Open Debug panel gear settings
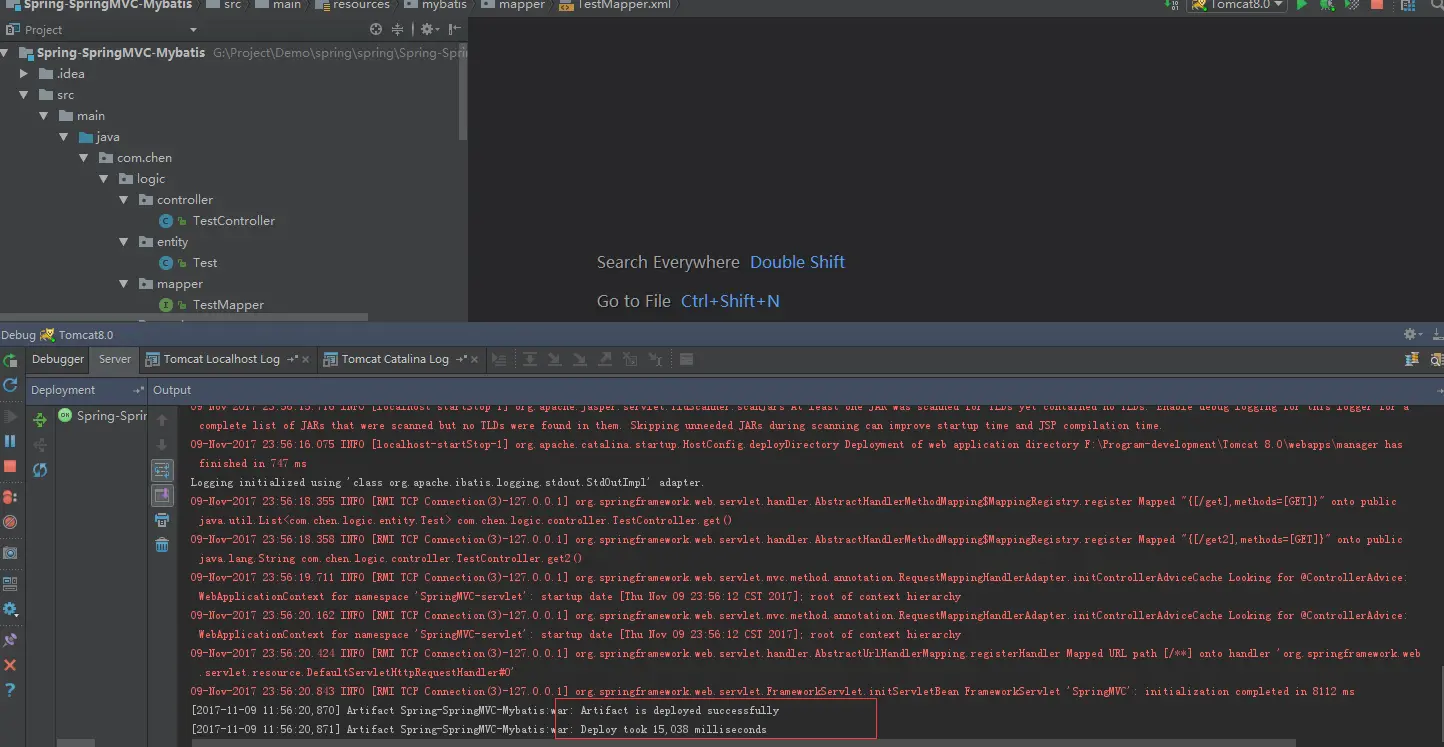The width and height of the screenshot is (1444, 747). (1411, 335)
